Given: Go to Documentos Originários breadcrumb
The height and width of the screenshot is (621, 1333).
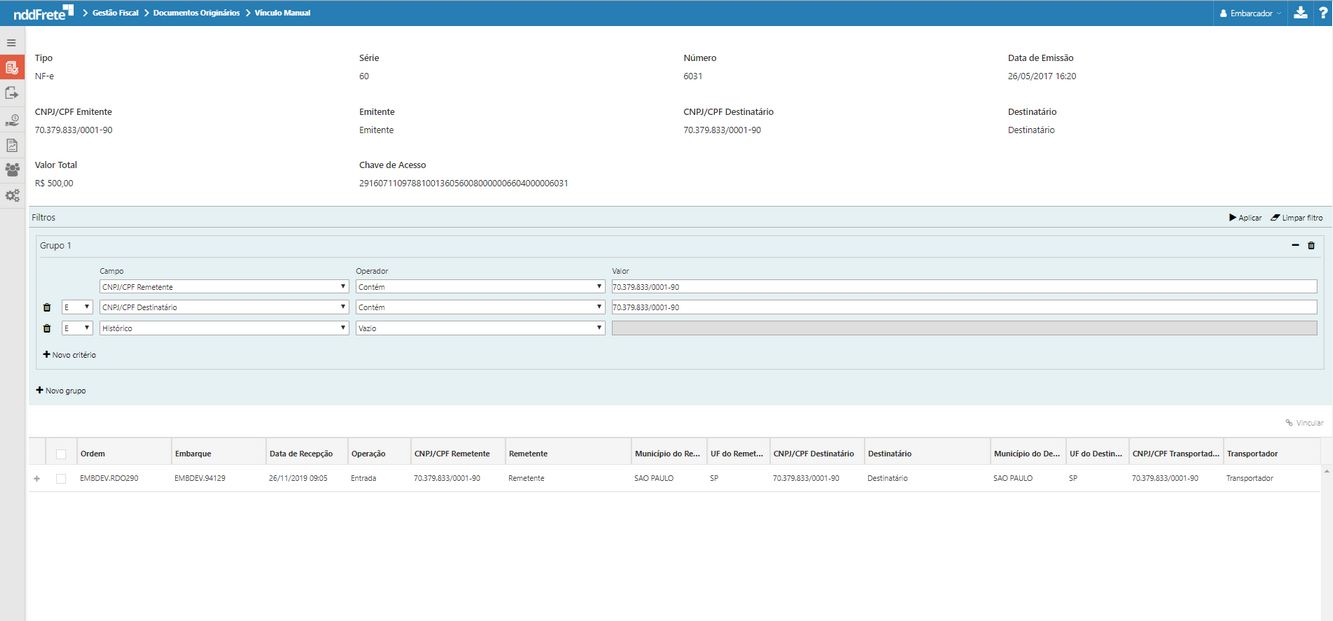Looking at the screenshot, I should click(x=196, y=13).
